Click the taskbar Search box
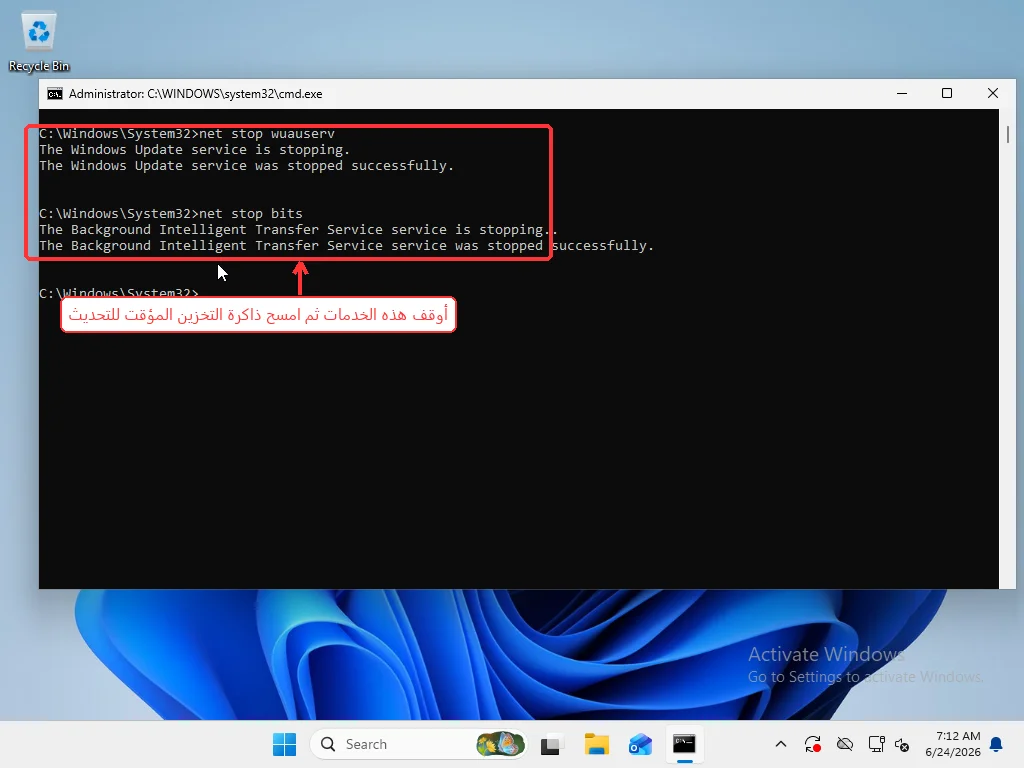This screenshot has height=768, width=1024. tap(419, 744)
